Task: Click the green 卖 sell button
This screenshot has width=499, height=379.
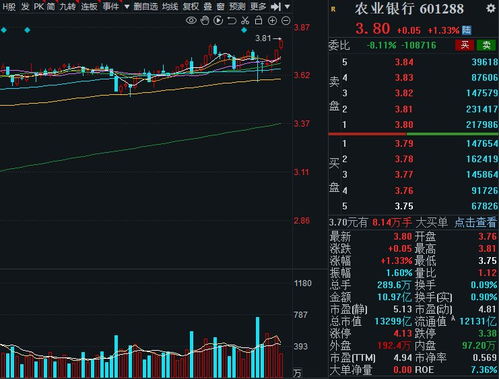Action: [486, 45]
